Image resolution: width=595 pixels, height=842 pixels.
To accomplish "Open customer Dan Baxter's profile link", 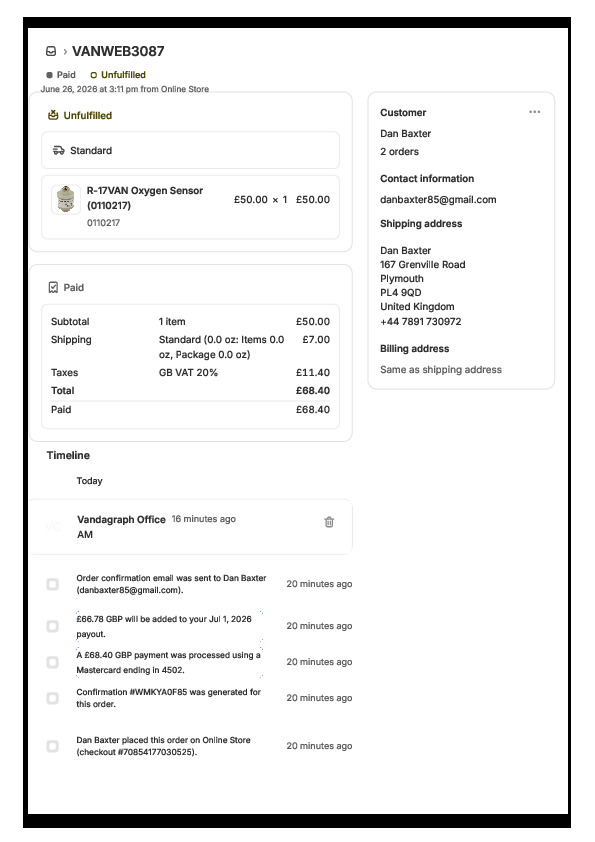I will 405,134.
